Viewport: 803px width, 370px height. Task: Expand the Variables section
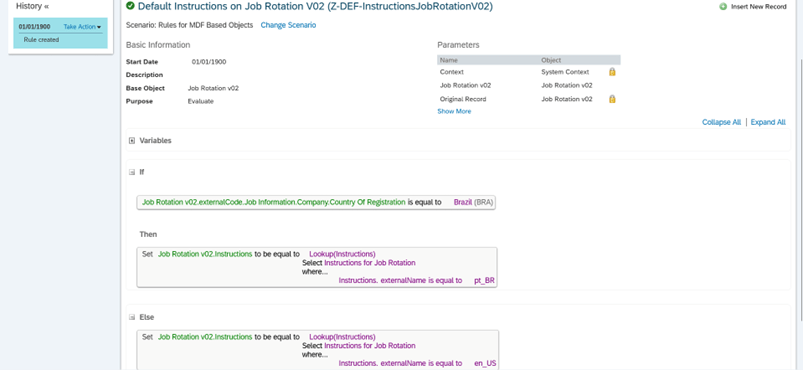coord(132,140)
